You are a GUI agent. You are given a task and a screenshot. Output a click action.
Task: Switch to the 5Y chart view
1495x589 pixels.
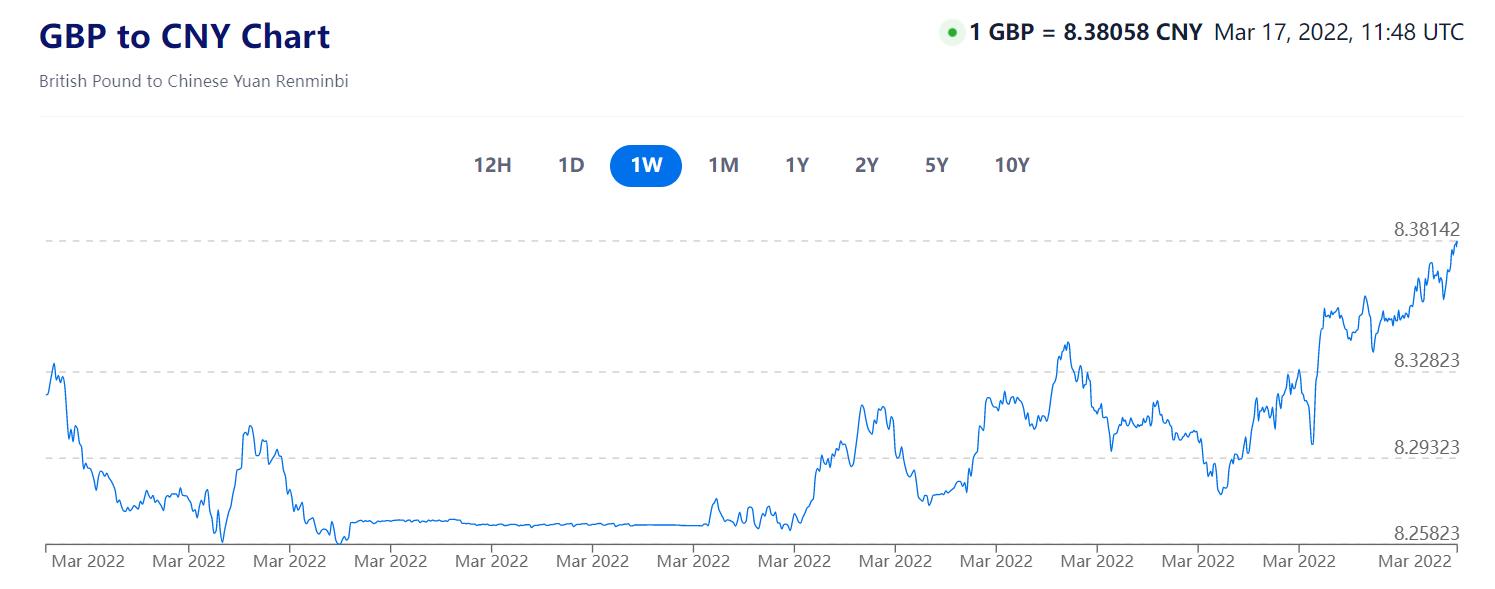[x=937, y=165]
